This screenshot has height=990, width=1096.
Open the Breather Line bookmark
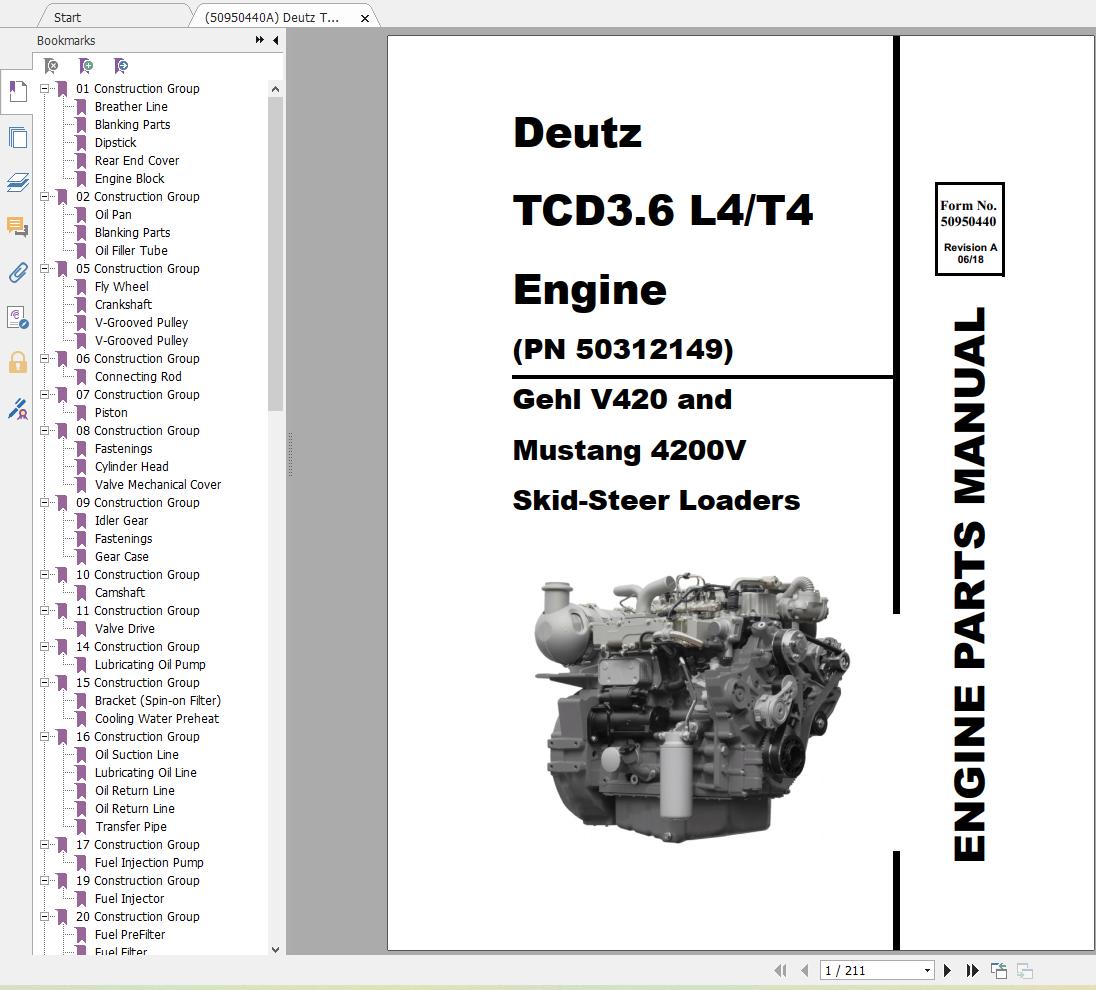coord(131,107)
